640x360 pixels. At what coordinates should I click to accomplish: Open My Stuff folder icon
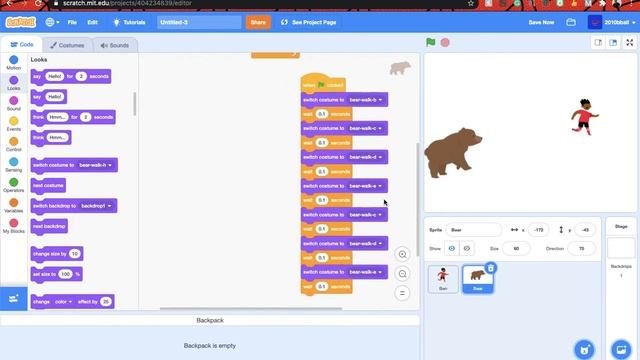tap(571, 22)
